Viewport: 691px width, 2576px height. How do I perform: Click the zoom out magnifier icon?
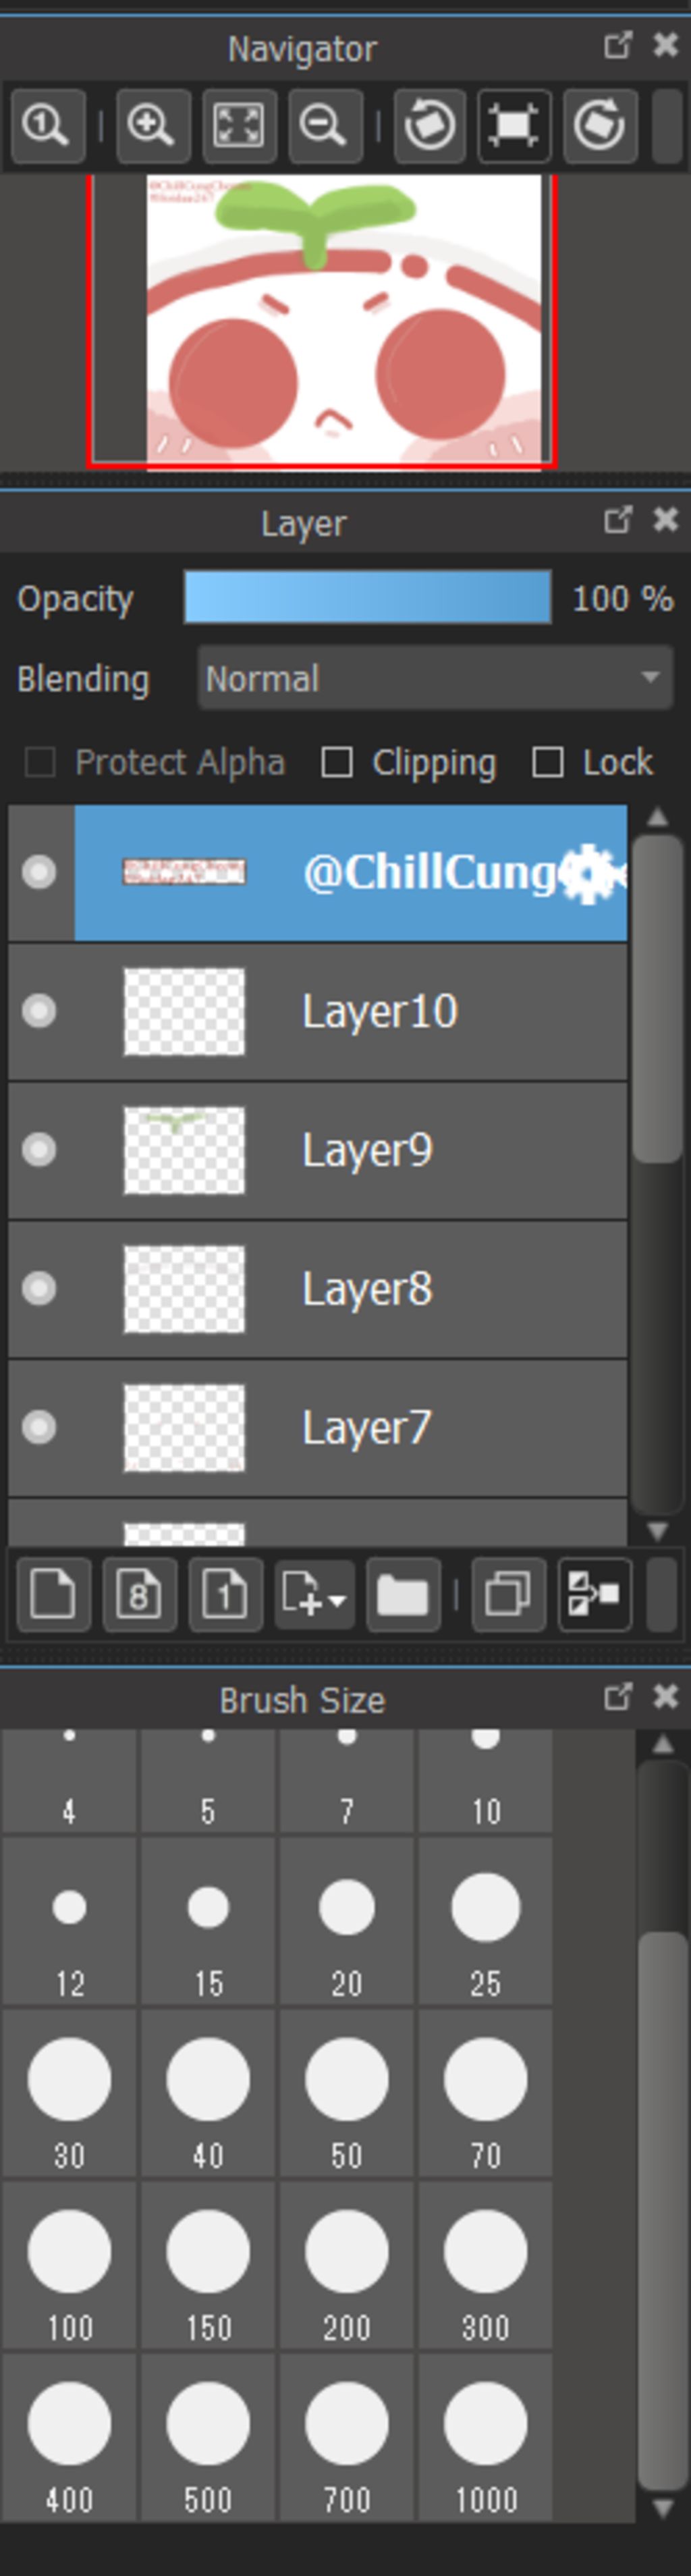pos(324,126)
